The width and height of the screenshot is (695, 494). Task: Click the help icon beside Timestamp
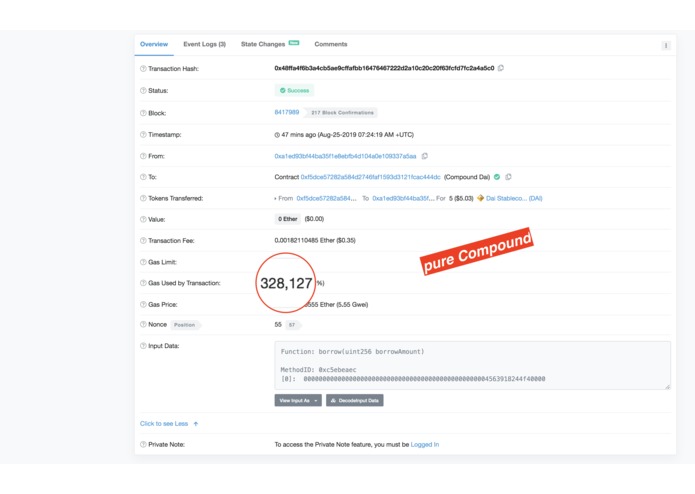coord(143,135)
